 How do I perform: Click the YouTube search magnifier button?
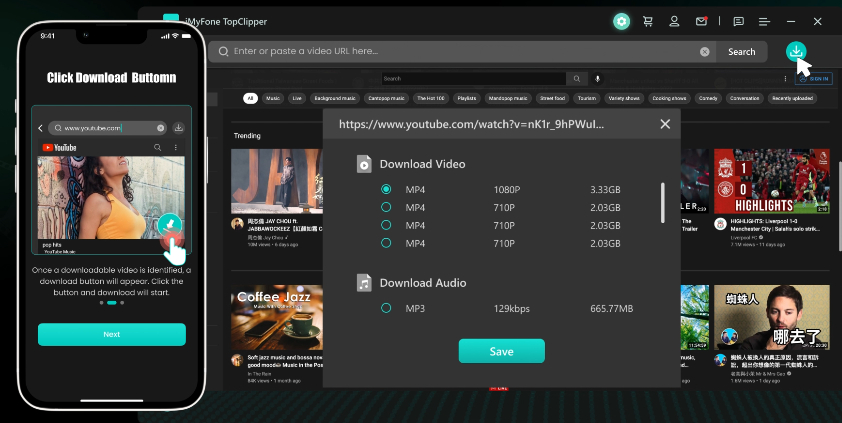click(x=577, y=79)
